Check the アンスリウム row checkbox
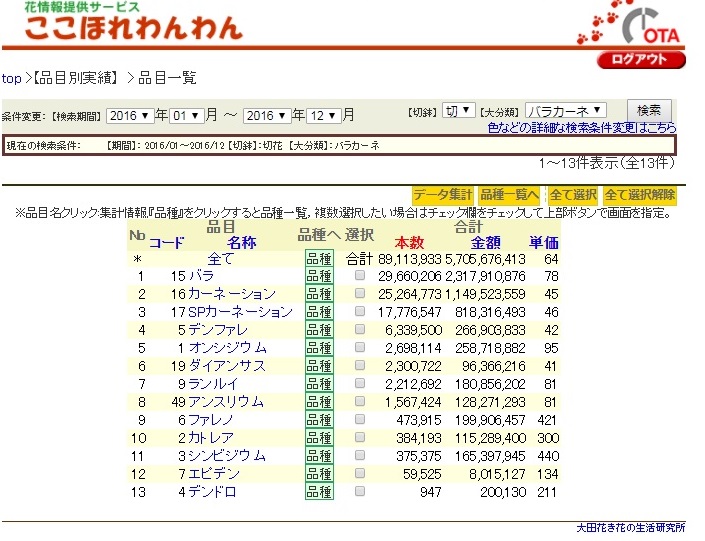Screen dimensions: 705x541 tap(360, 401)
